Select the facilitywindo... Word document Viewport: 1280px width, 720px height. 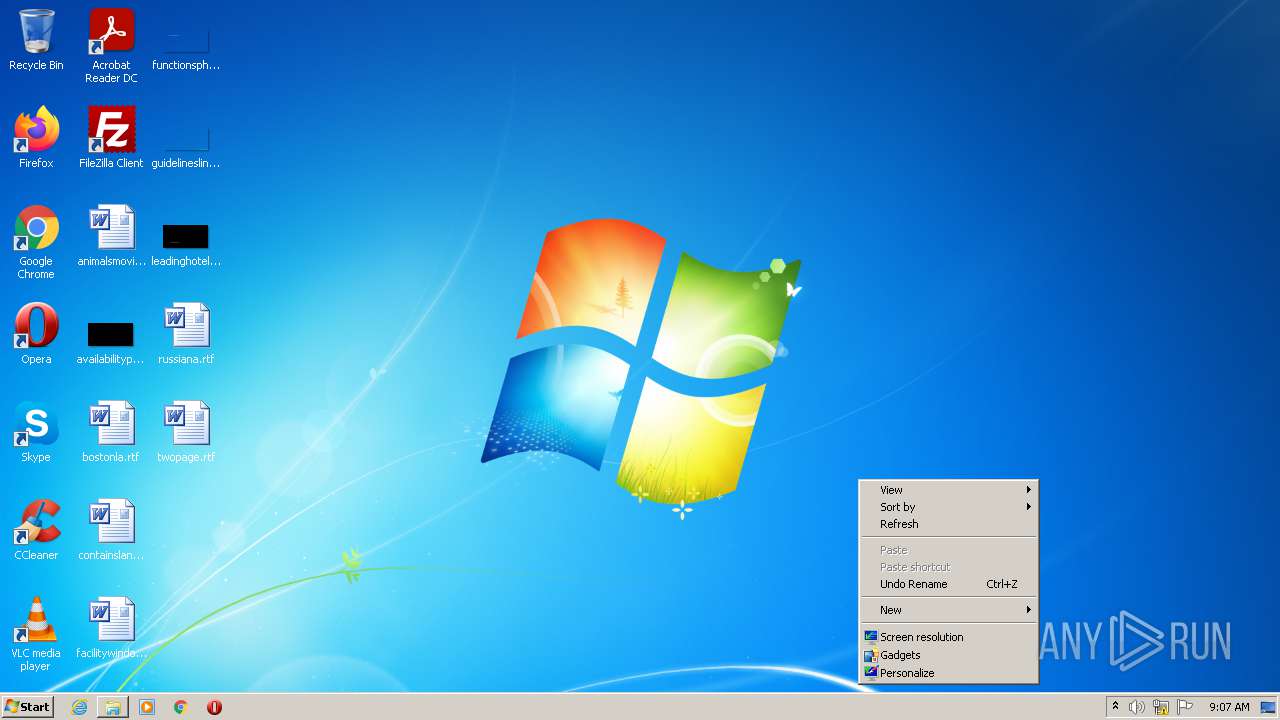tap(111, 628)
